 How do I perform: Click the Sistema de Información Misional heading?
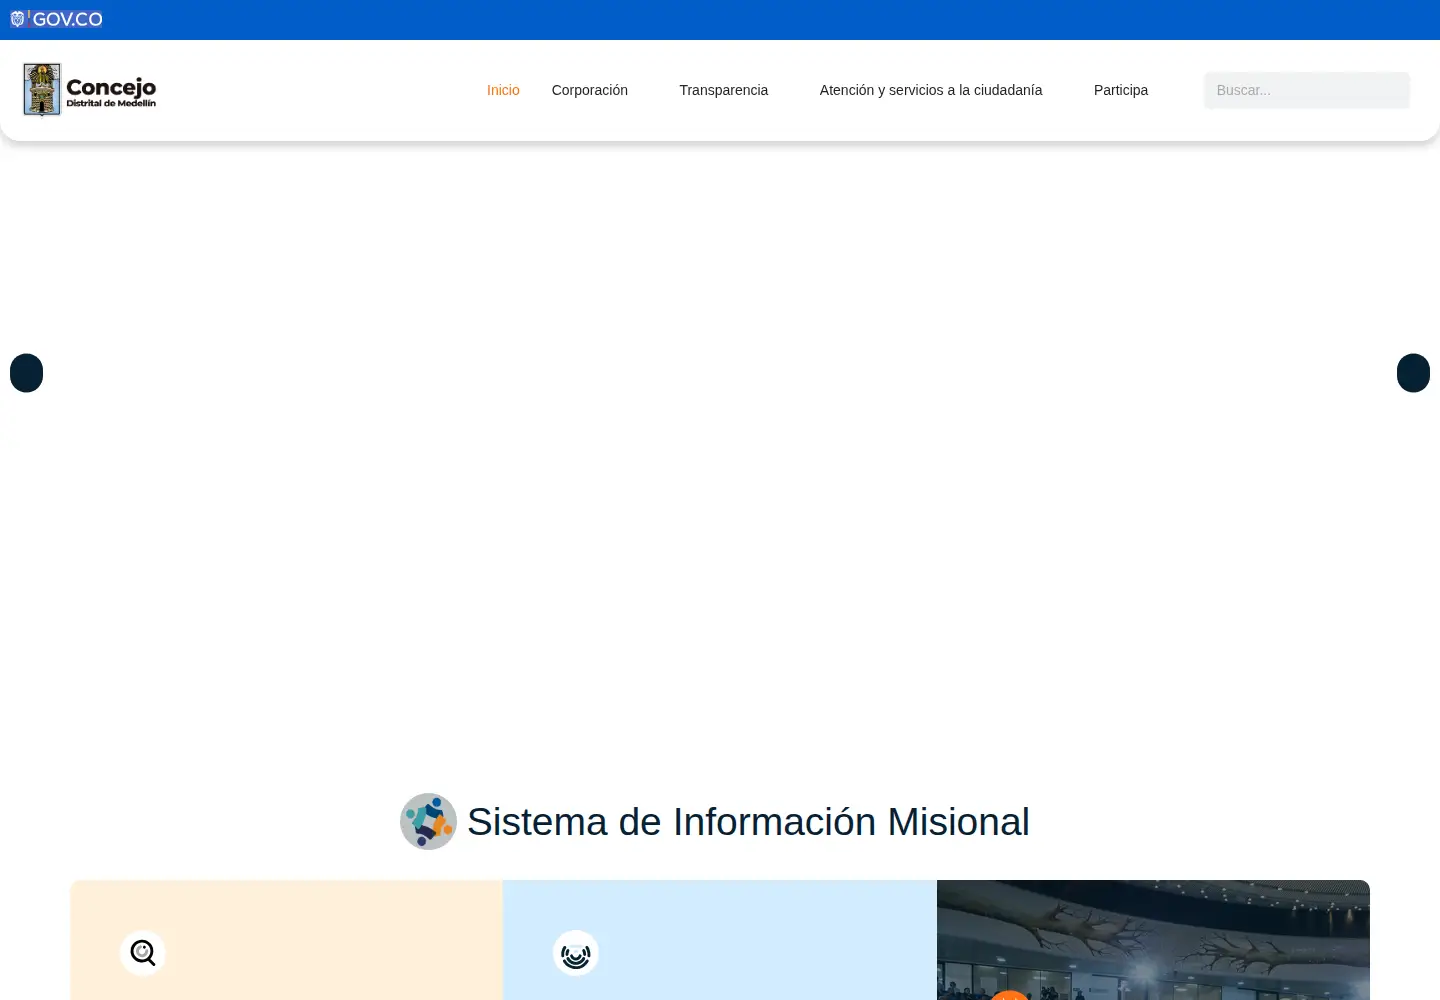[748, 822]
